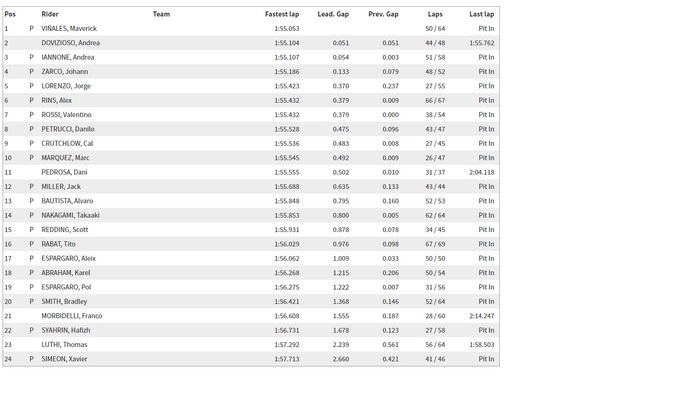Select rider REDDING, Scott
The height and width of the screenshot is (401, 684).
65,230
